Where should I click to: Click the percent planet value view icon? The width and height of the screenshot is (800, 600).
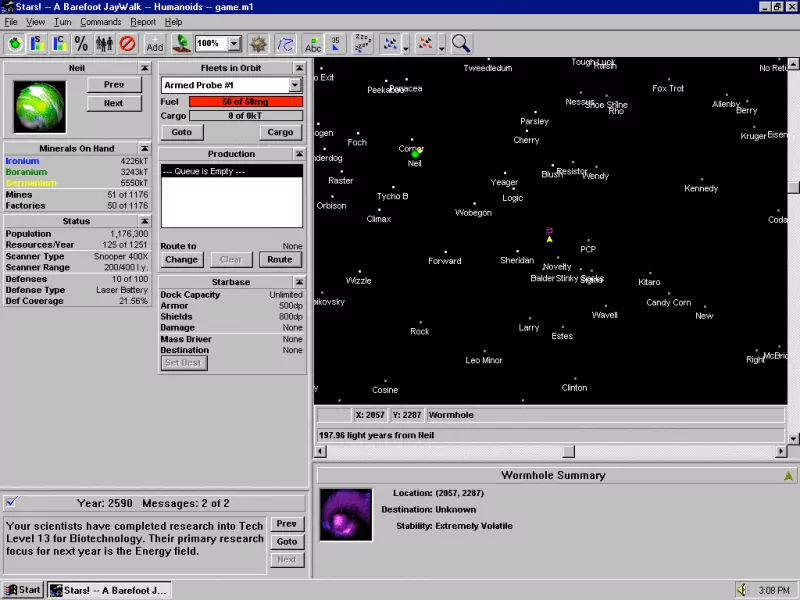[x=82, y=44]
